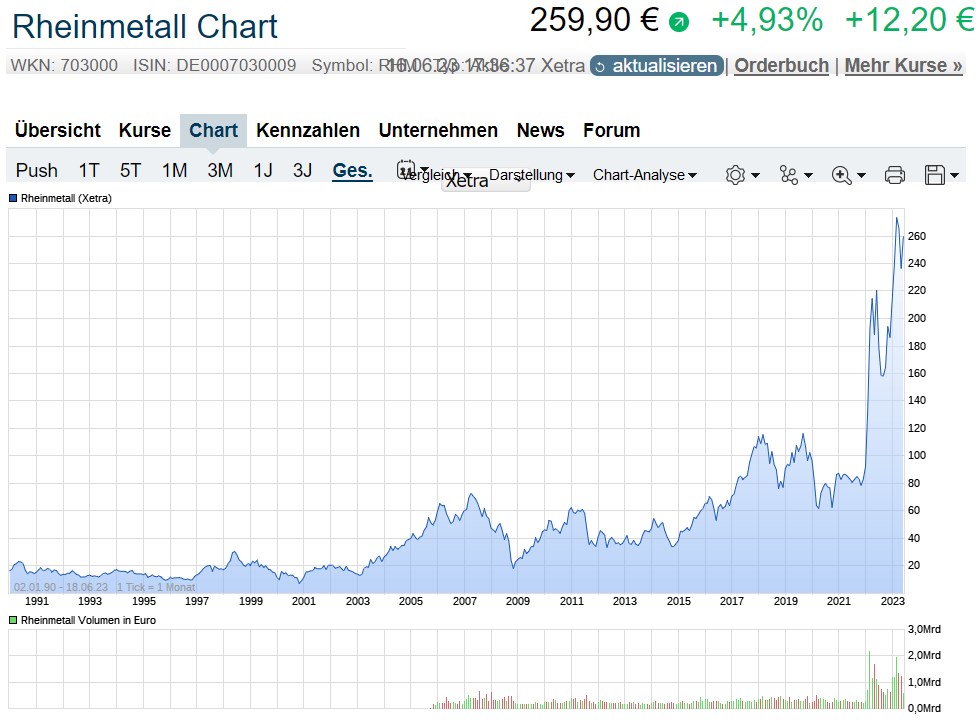The width and height of the screenshot is (976, 722).
Task: Click the 1991 year axis label
Action: point(37,601)
